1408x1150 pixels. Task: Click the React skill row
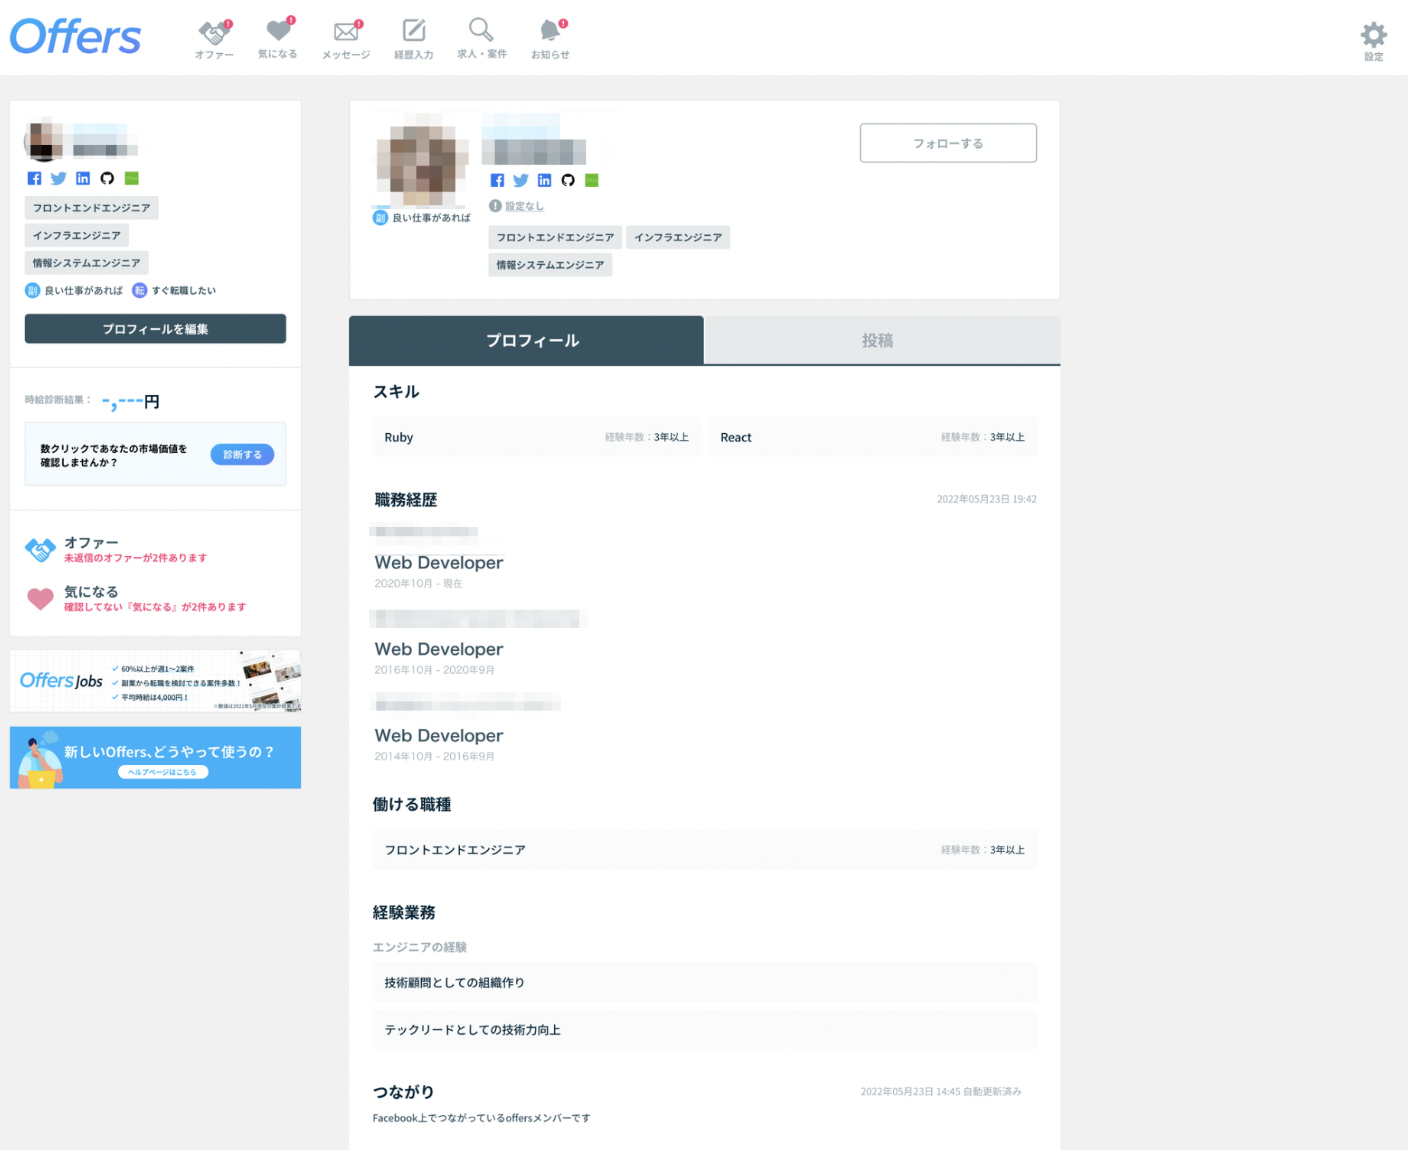[873, 437]
